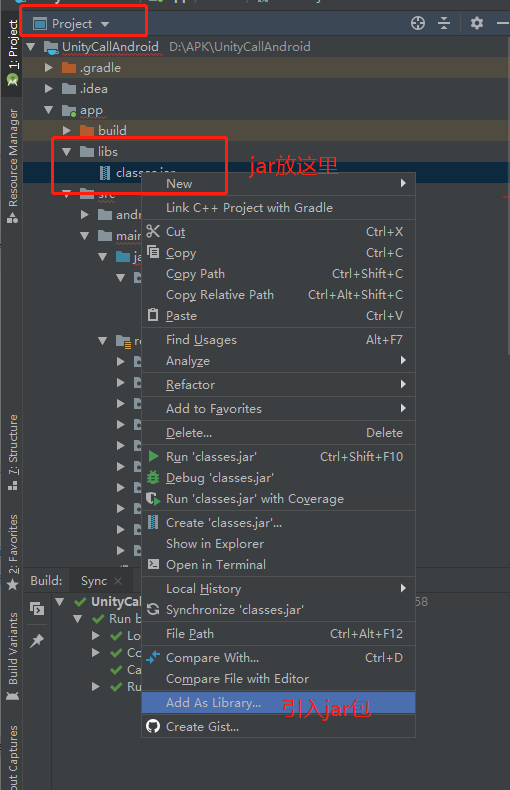Click the Debug 'classes.jar' bug icon

(x=153, y=478)
